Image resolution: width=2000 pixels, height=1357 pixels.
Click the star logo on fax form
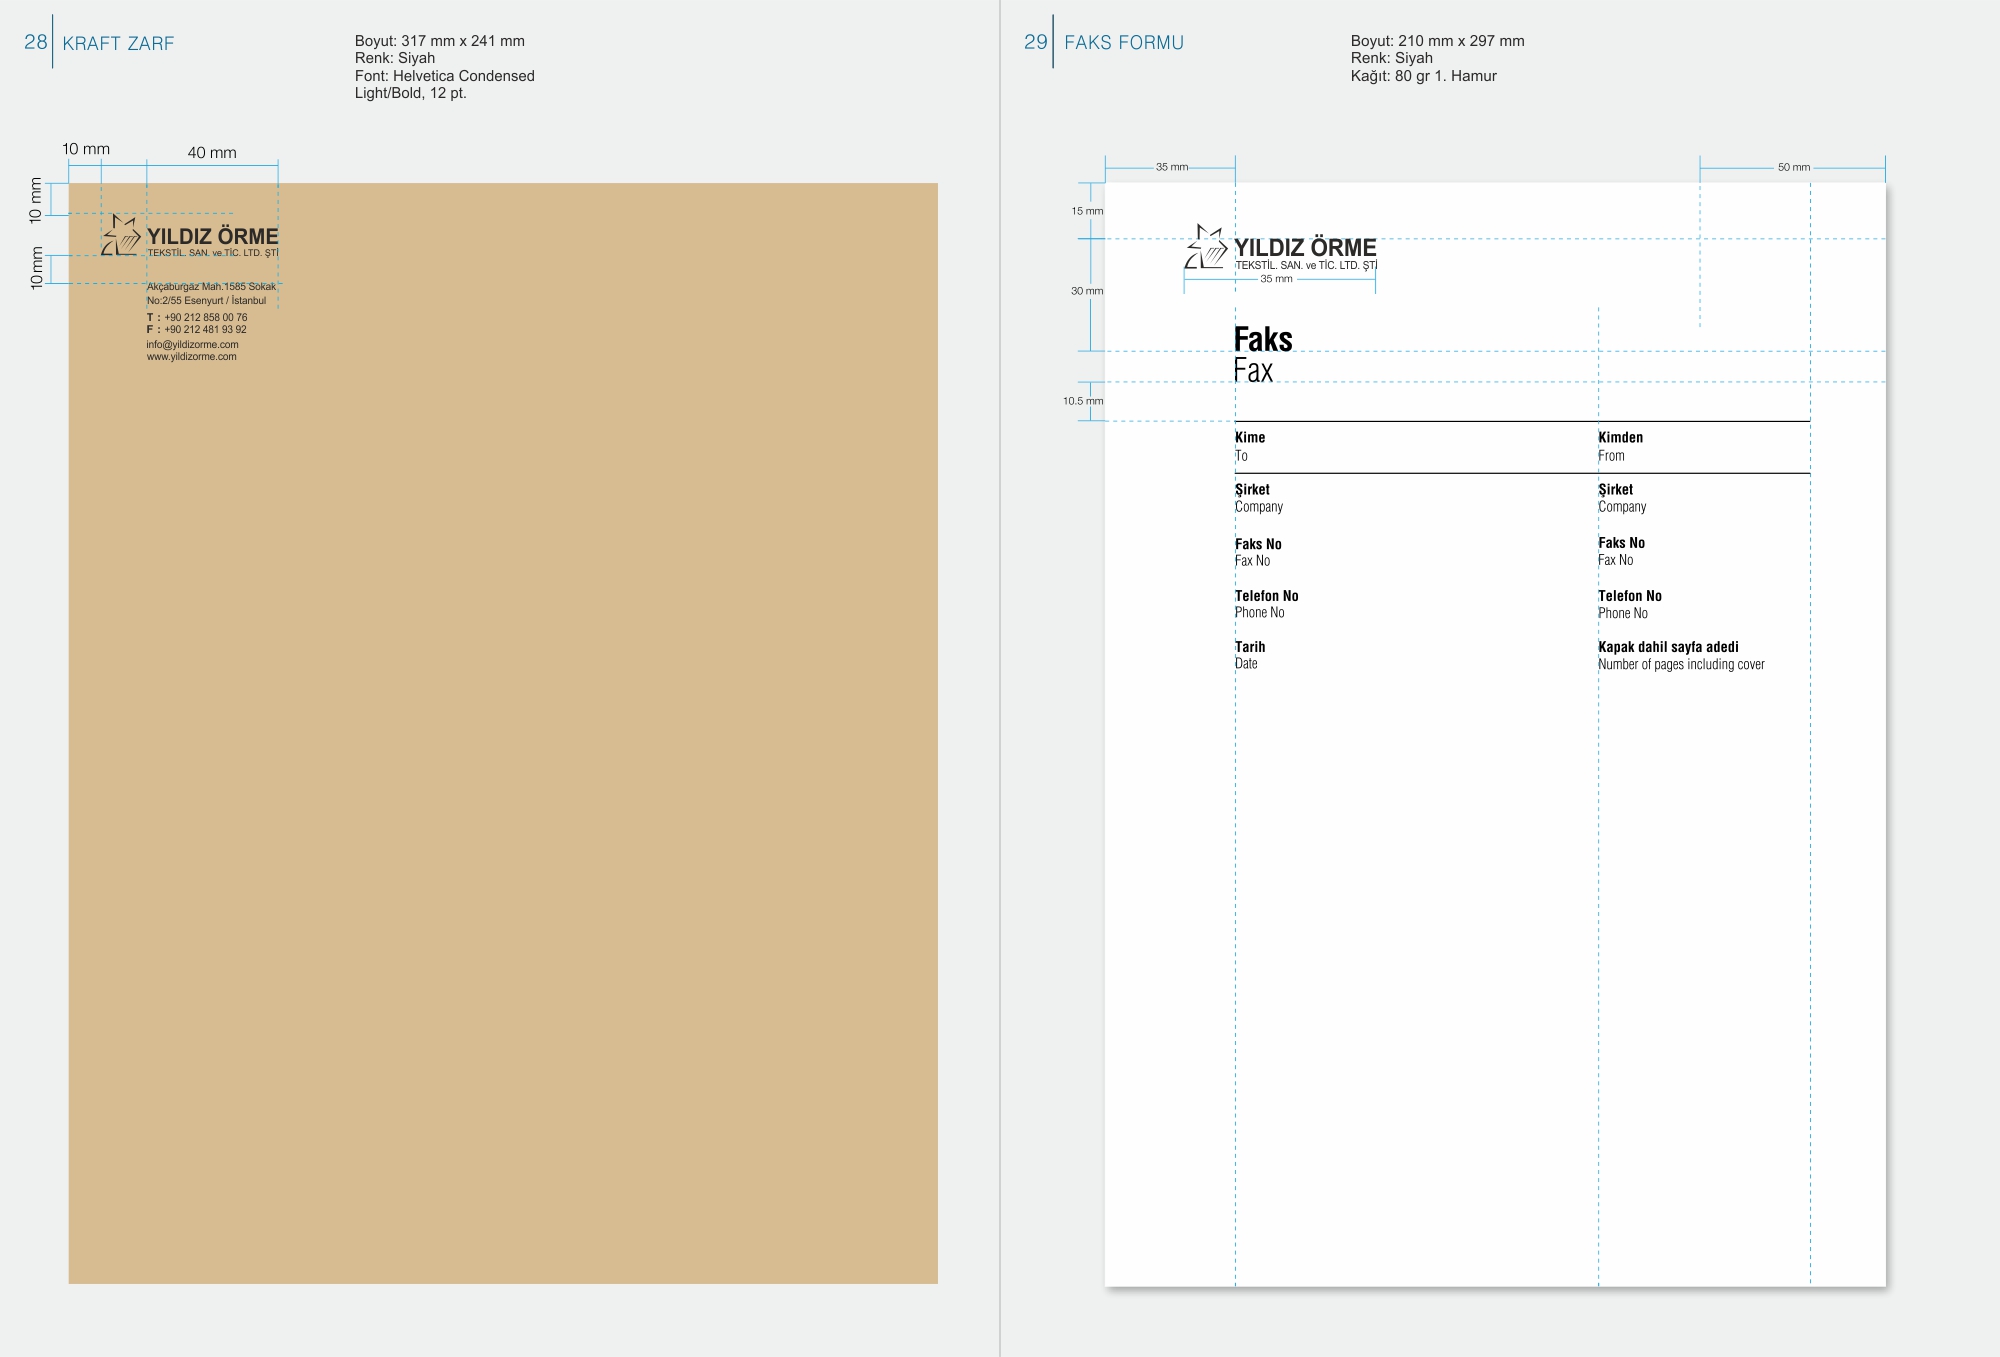pyautogui.click(x=1206, y=247)
